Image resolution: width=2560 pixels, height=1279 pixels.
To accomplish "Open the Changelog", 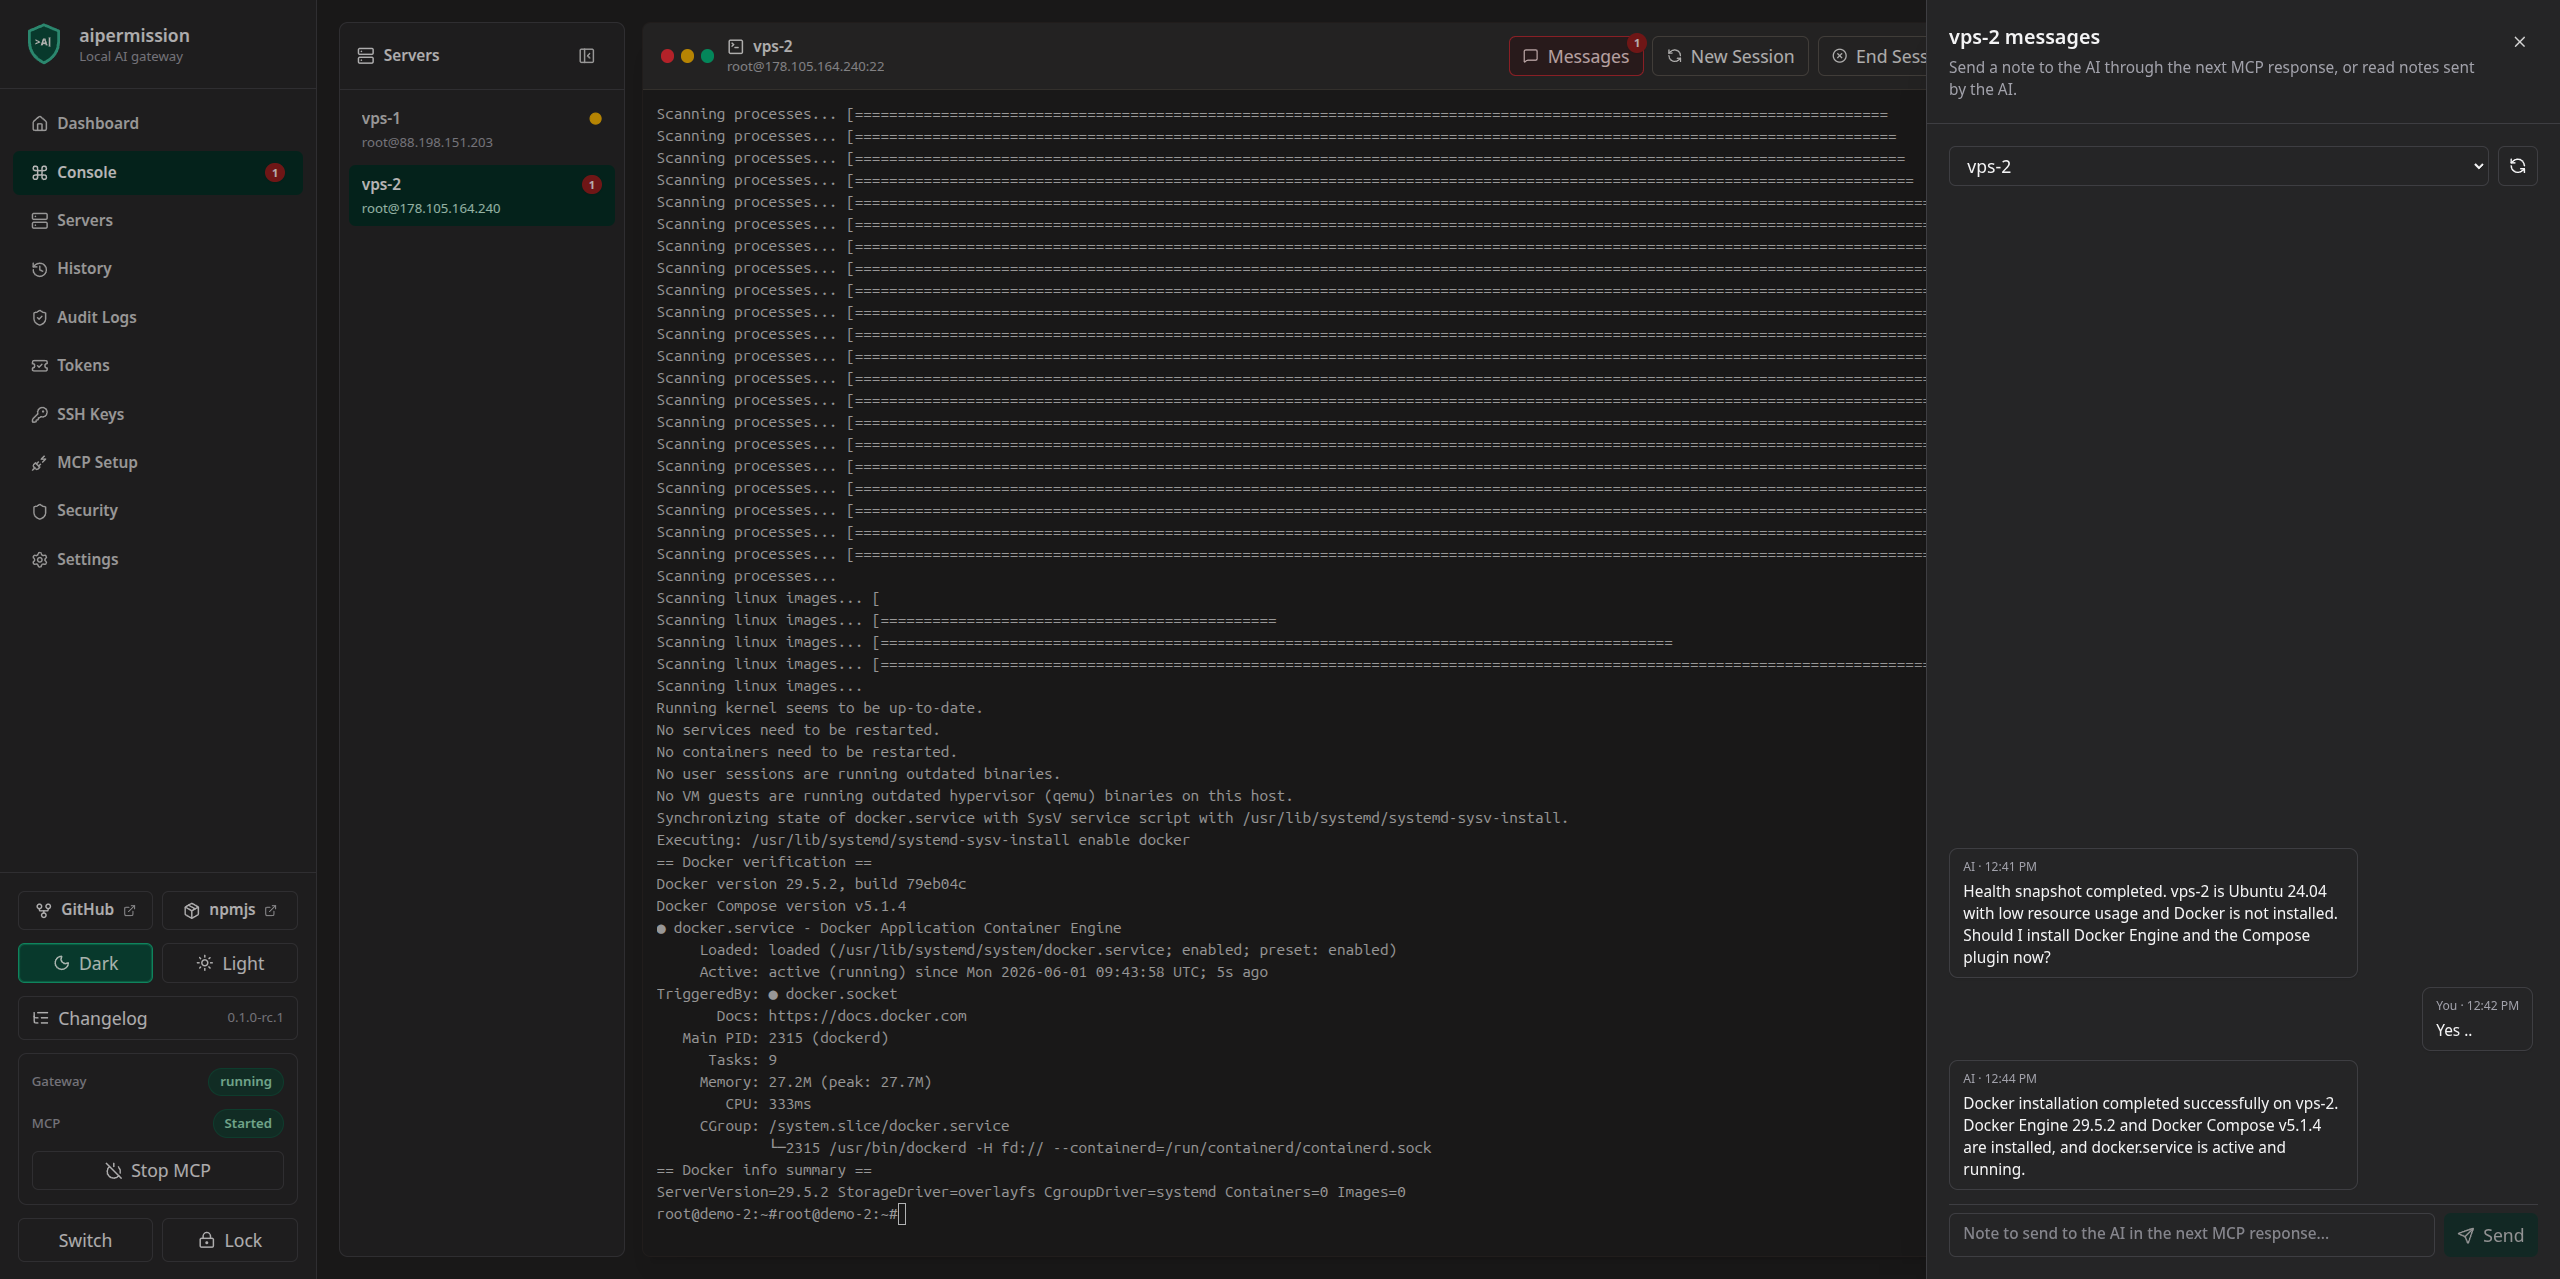I will coord(158,1018).
